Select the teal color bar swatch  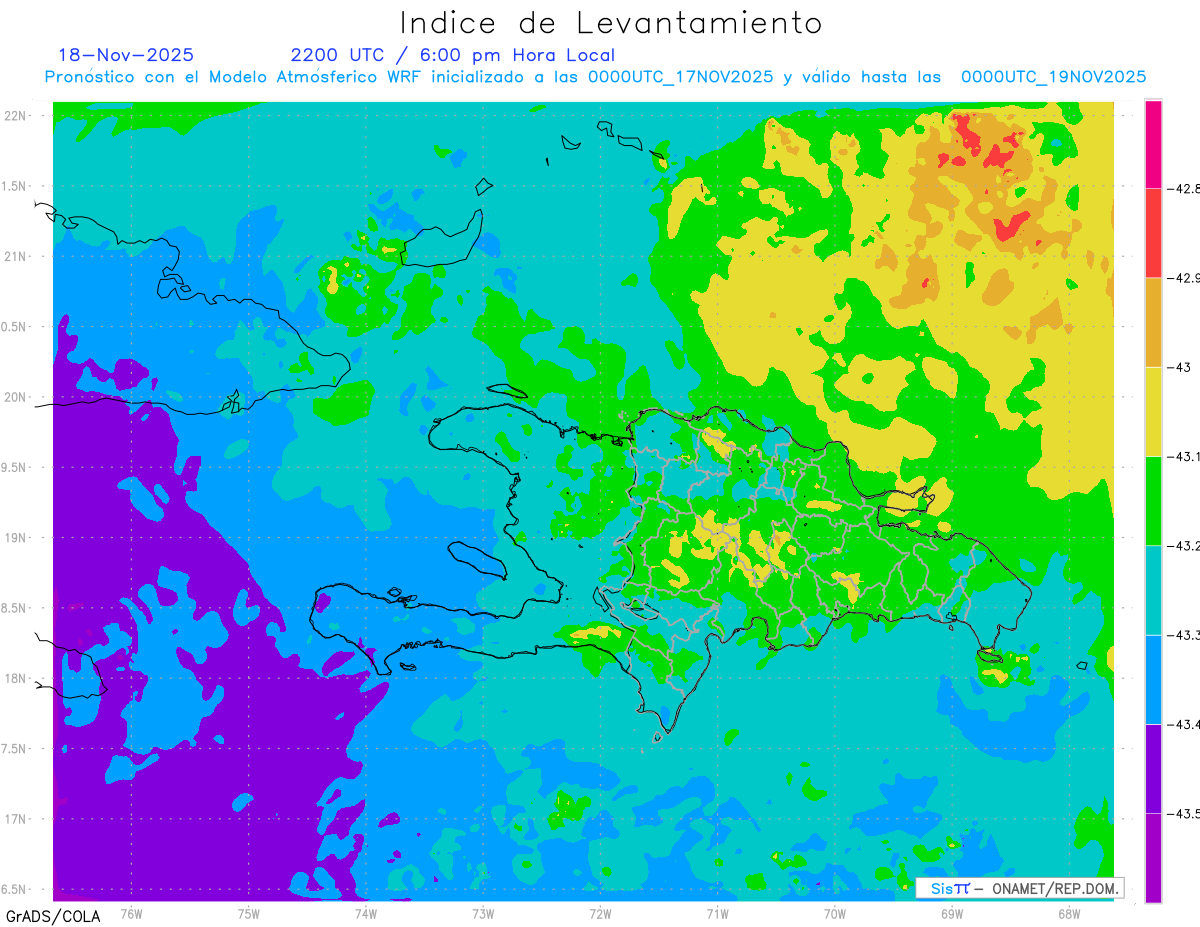point(1153,590)
